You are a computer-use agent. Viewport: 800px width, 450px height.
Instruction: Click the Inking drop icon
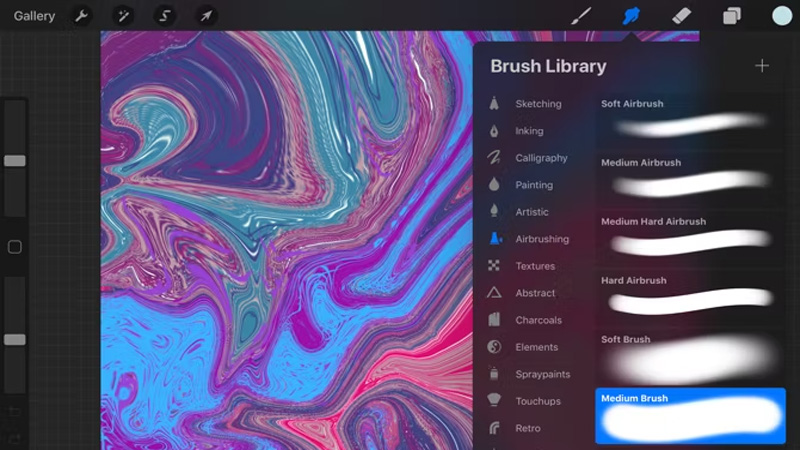(494, 131)
